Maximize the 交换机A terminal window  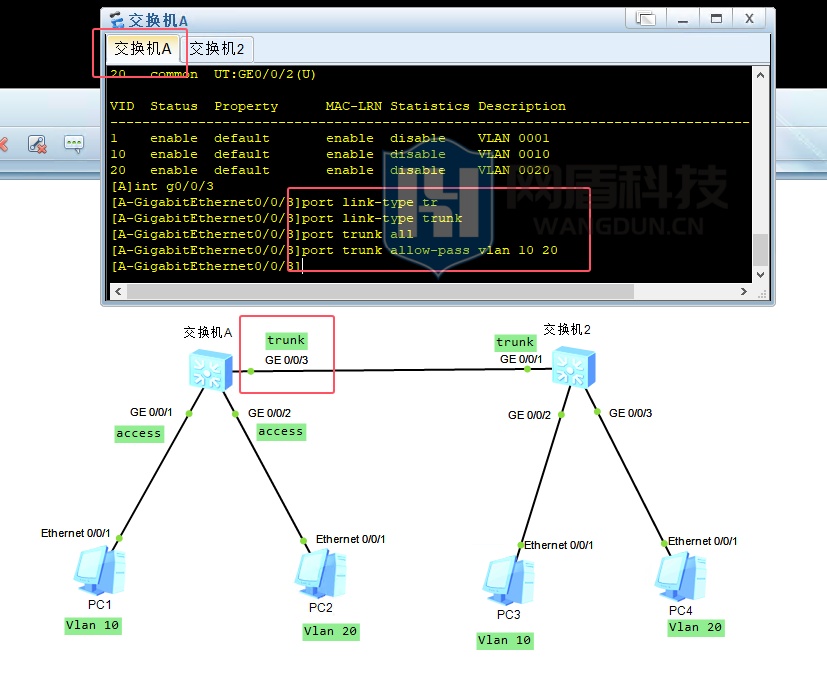pyautogui.click(x=716, y=19)
